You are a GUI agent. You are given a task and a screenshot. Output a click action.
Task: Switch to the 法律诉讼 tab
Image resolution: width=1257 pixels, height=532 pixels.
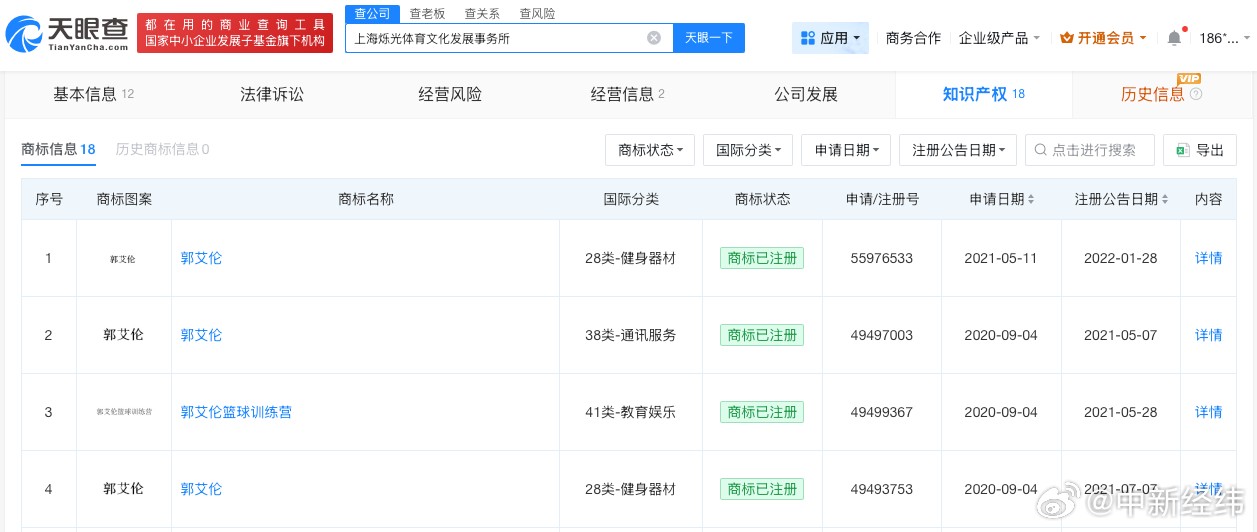271,95
